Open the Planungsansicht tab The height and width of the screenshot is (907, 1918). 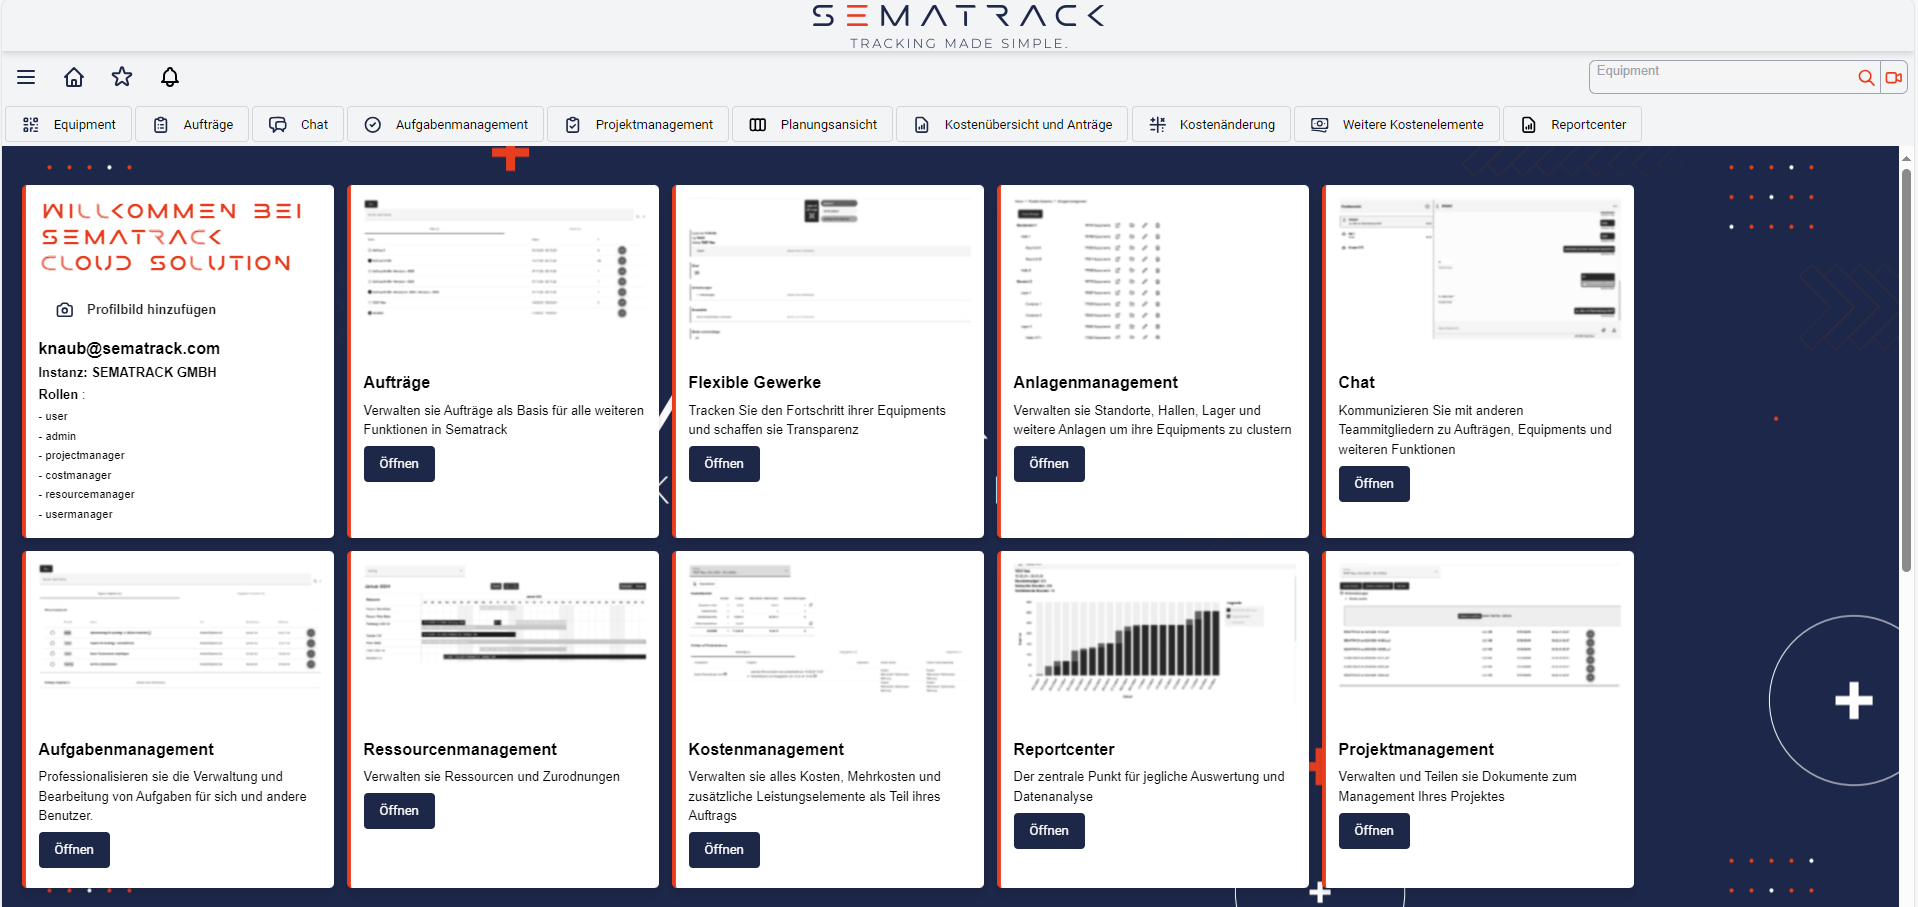[x=812, y=125]
